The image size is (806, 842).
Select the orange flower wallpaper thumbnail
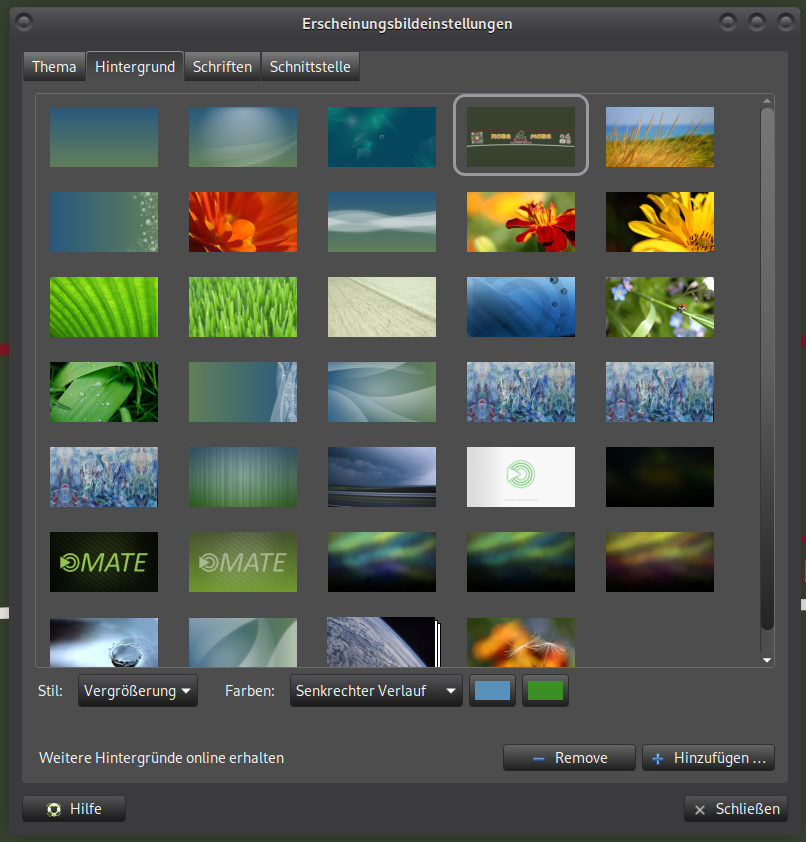(x=243, y=222)
